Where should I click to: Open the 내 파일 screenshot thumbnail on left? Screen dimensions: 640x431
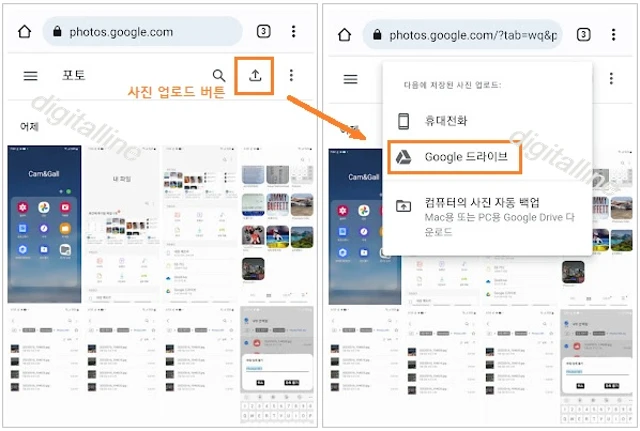click(122, 224)
